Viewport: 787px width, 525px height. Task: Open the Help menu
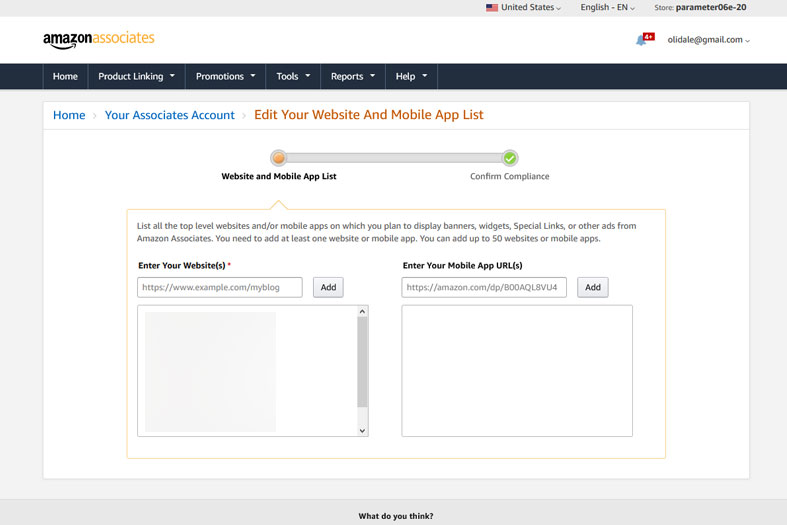click(x=410, y=76)
